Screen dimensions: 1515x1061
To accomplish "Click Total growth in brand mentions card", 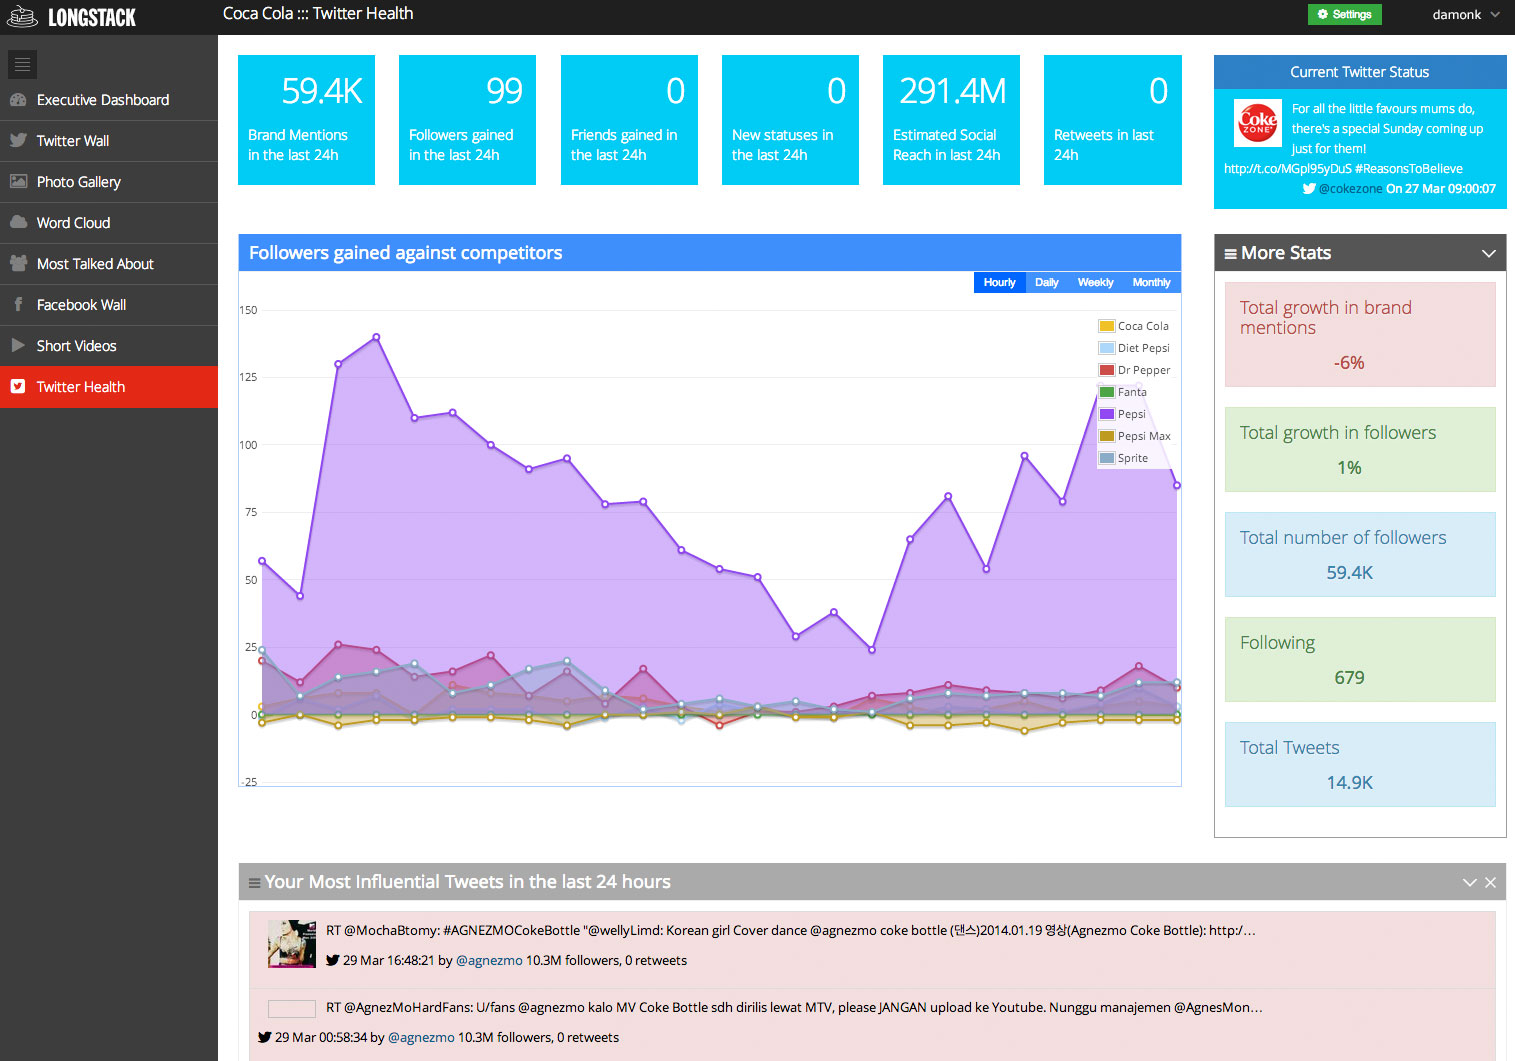I will tap(1360, 335).
